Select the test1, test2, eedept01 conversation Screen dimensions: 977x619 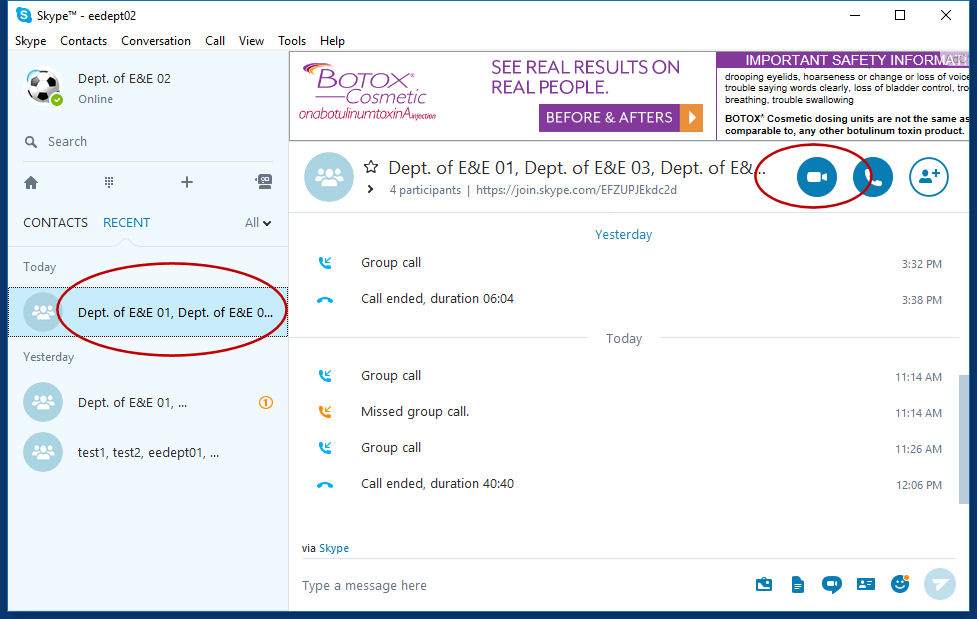[148, 452]
